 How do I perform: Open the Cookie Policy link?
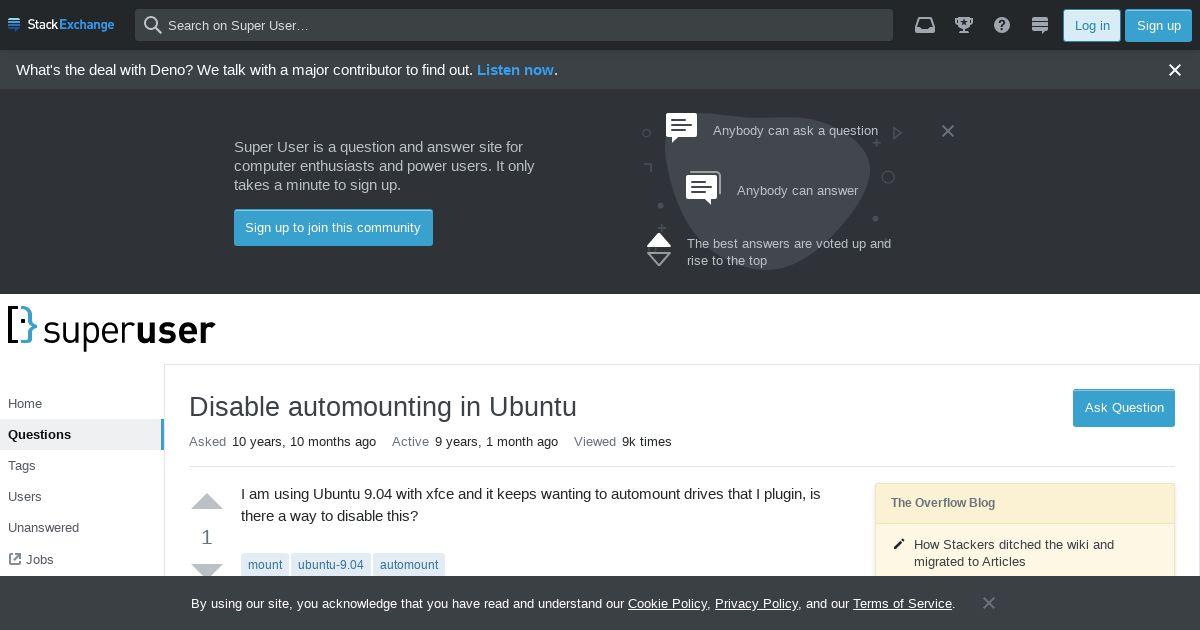668,604
